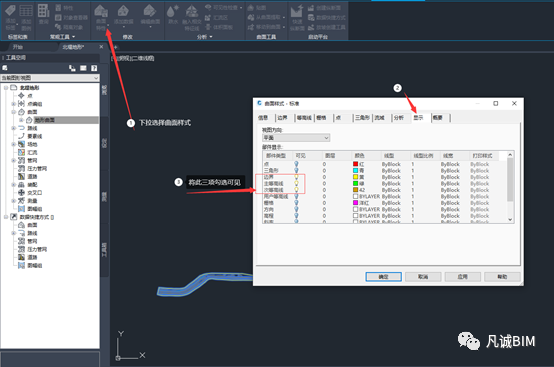Screen dimensions: 554x367
Task: Expand the 测量 tree node
Action: 13,201
